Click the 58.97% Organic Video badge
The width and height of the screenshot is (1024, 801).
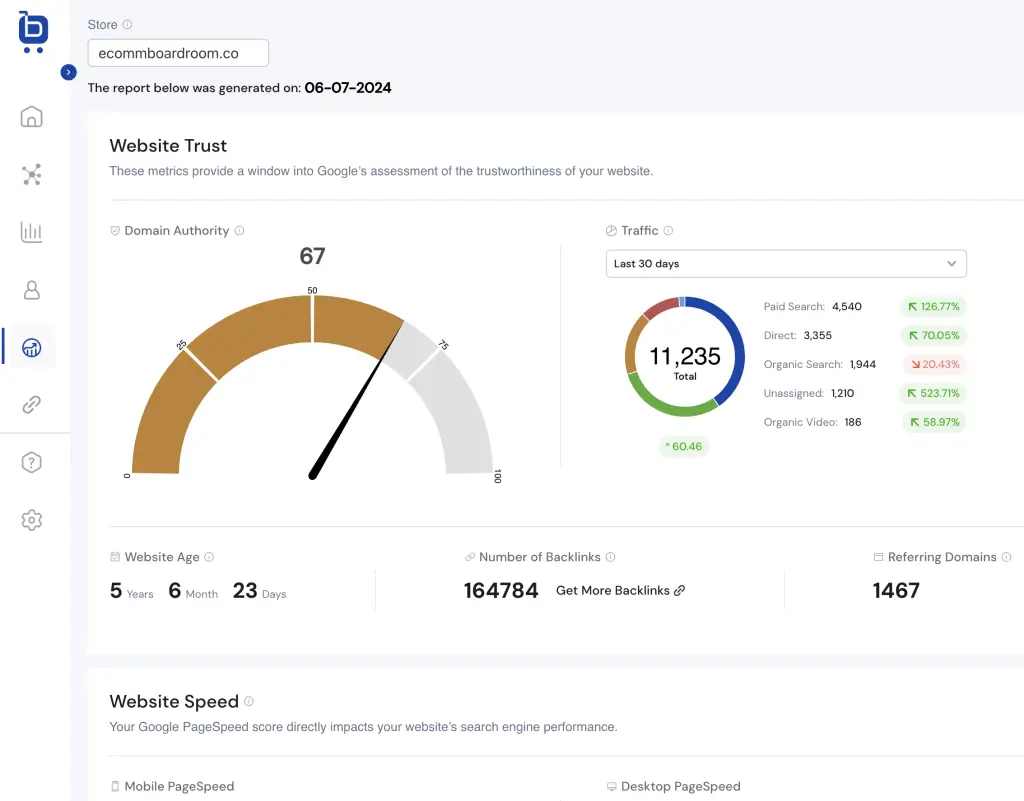click(935, 422)
